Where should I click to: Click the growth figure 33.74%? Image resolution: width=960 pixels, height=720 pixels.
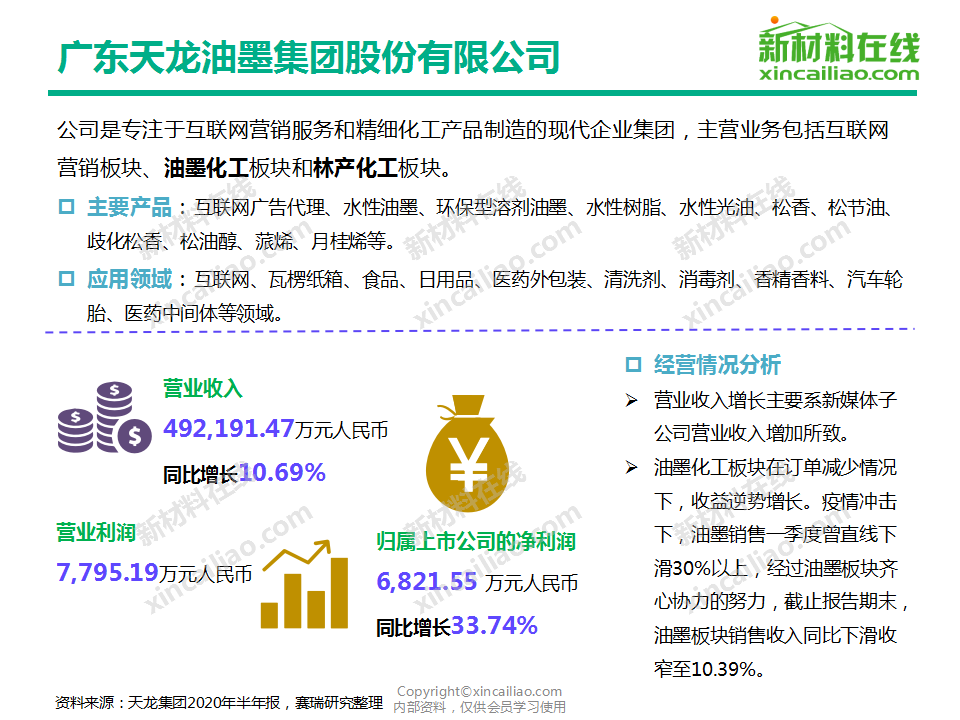tap(494, 626)
